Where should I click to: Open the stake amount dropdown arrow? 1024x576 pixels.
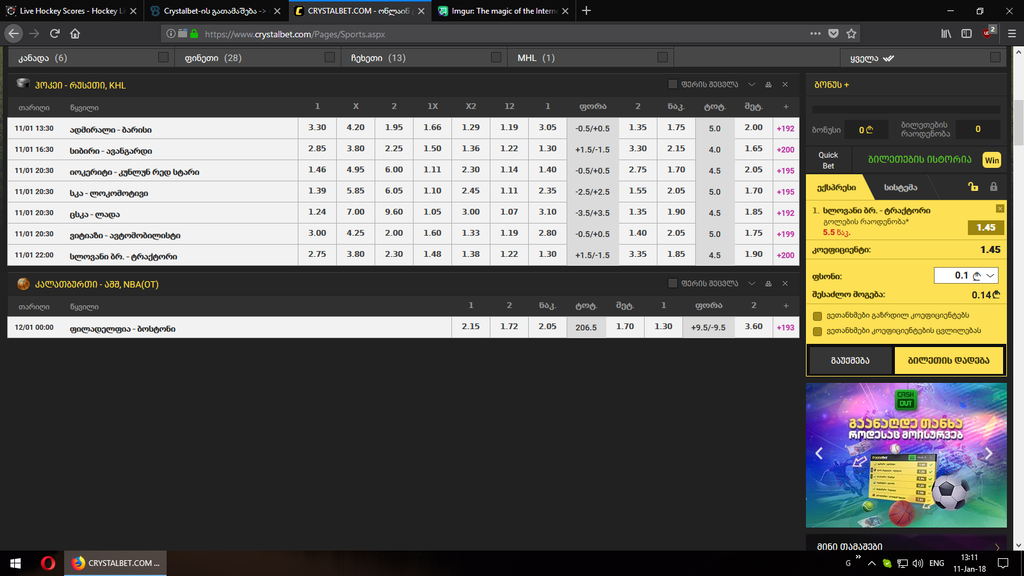click(990, 276)
